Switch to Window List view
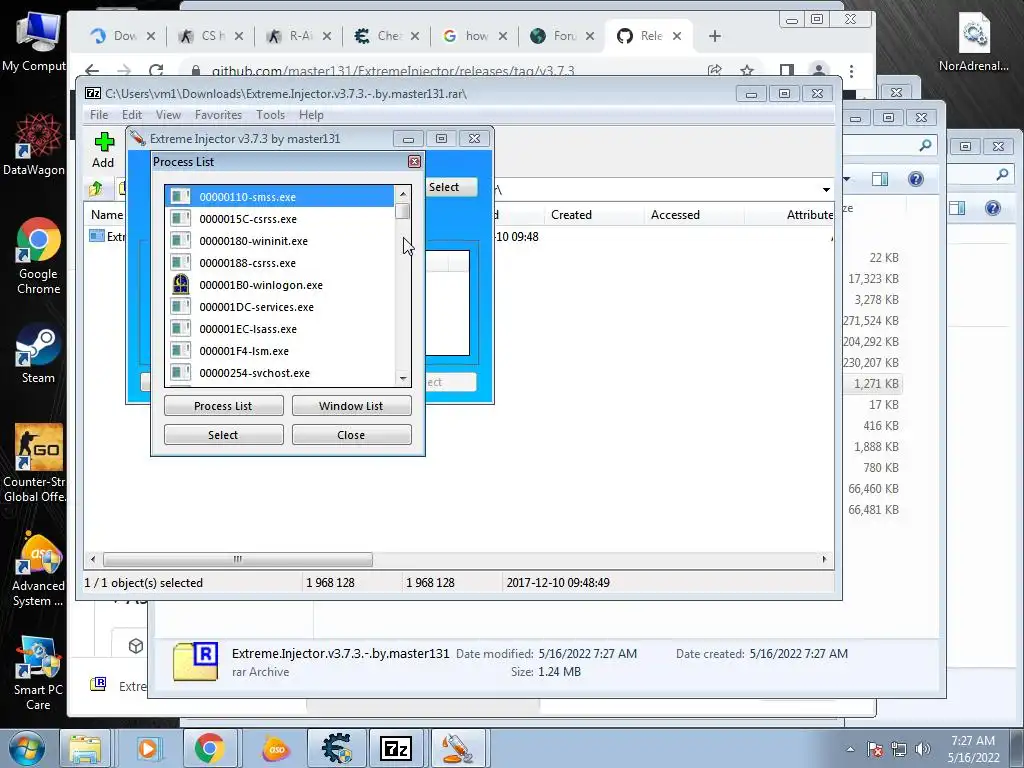Screen dimensions: 1024x768 [351, 406]
